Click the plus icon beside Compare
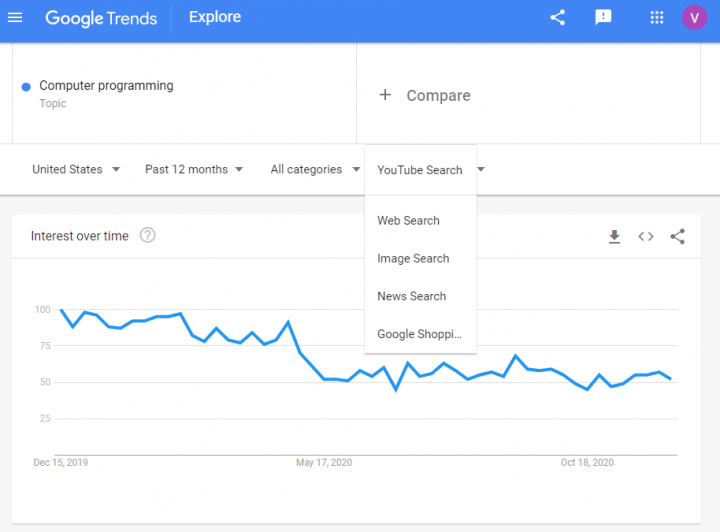This screenshot has width=720, height=532. [x=385, y=95]
